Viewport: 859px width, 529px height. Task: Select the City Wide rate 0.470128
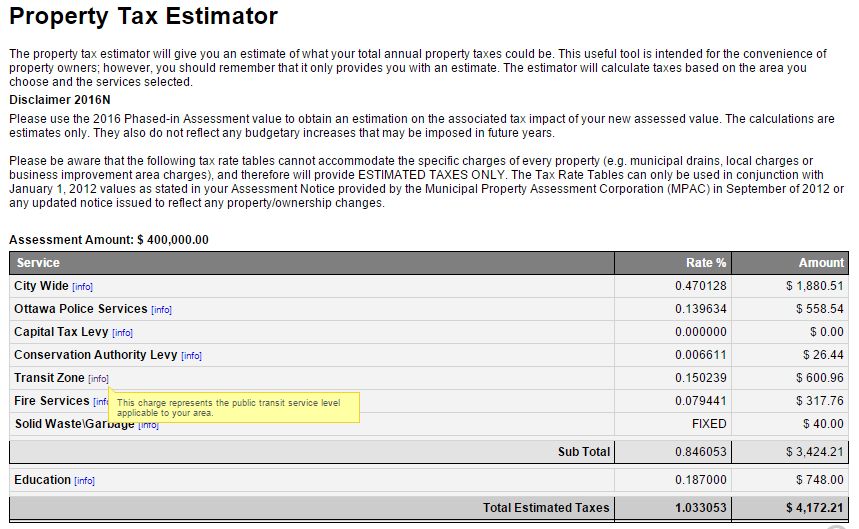click(700, 286)
